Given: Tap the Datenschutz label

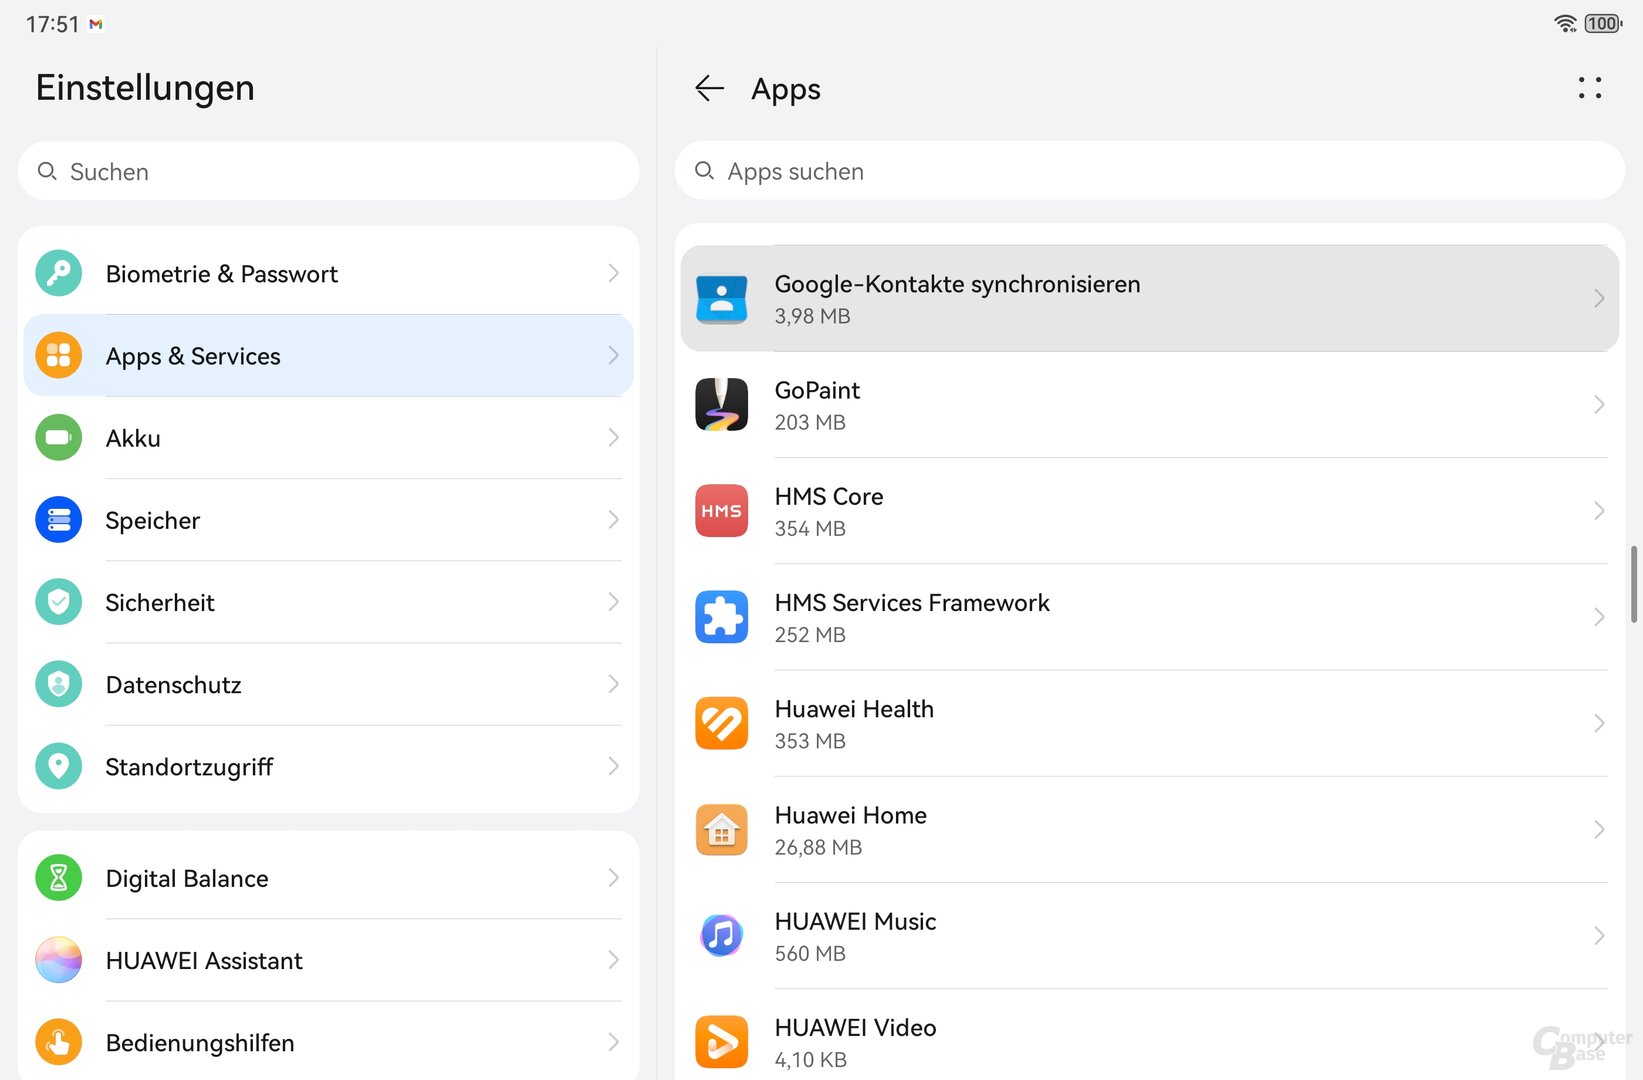Looking at the screenshot, I should [x=173, y=684].
